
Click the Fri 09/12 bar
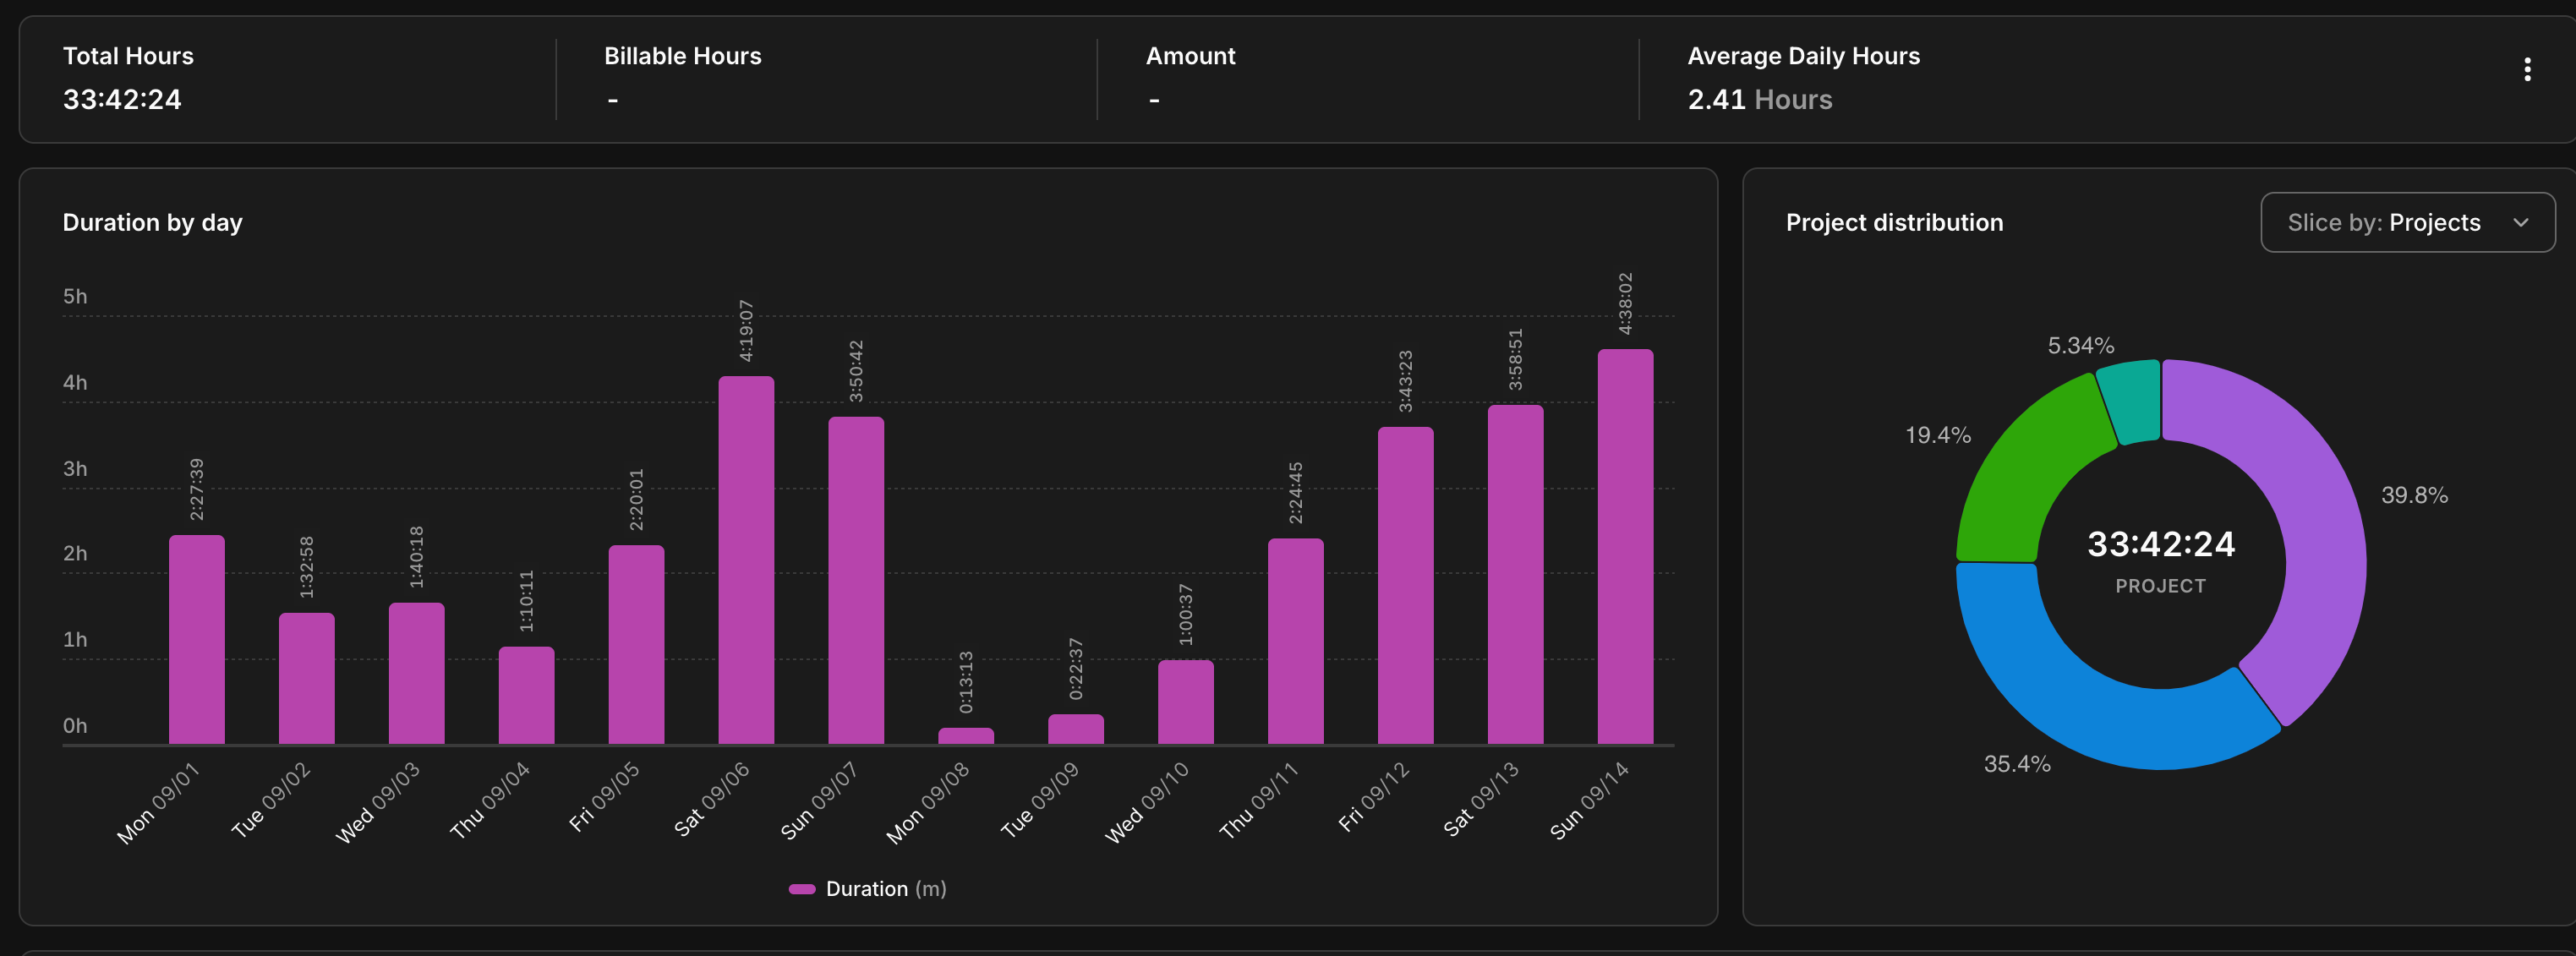point(1405,586)
